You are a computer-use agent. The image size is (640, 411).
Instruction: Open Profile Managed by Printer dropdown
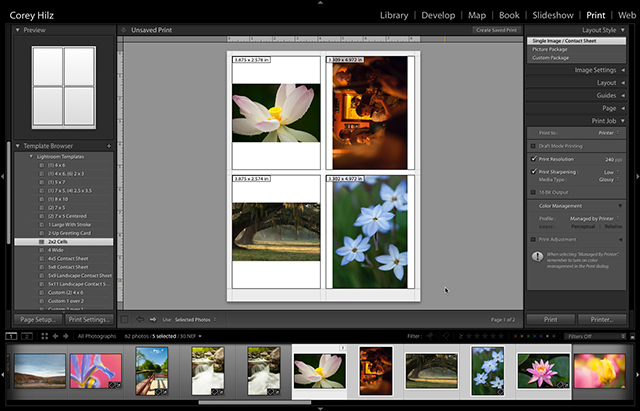[x=594, y=219]
